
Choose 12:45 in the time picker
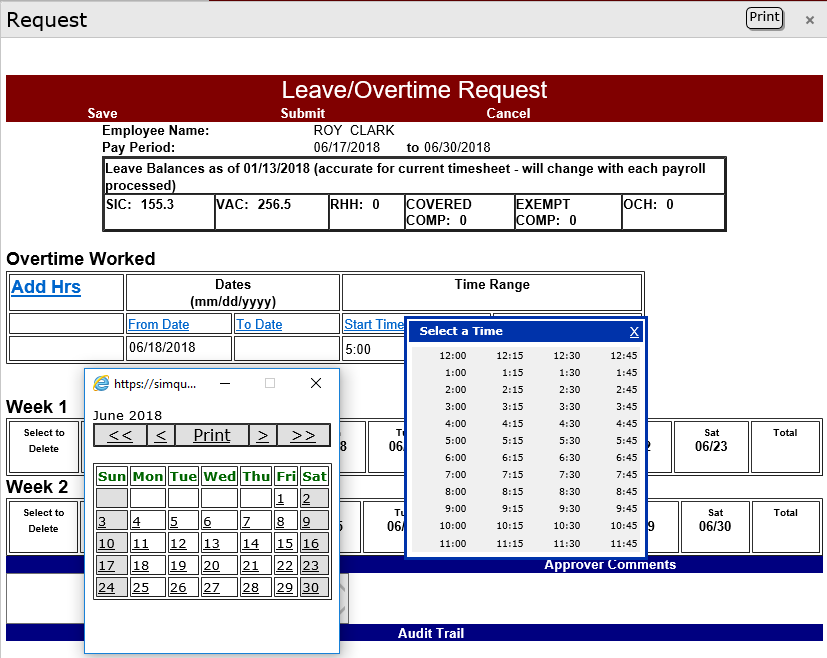(x=623, y=355)
